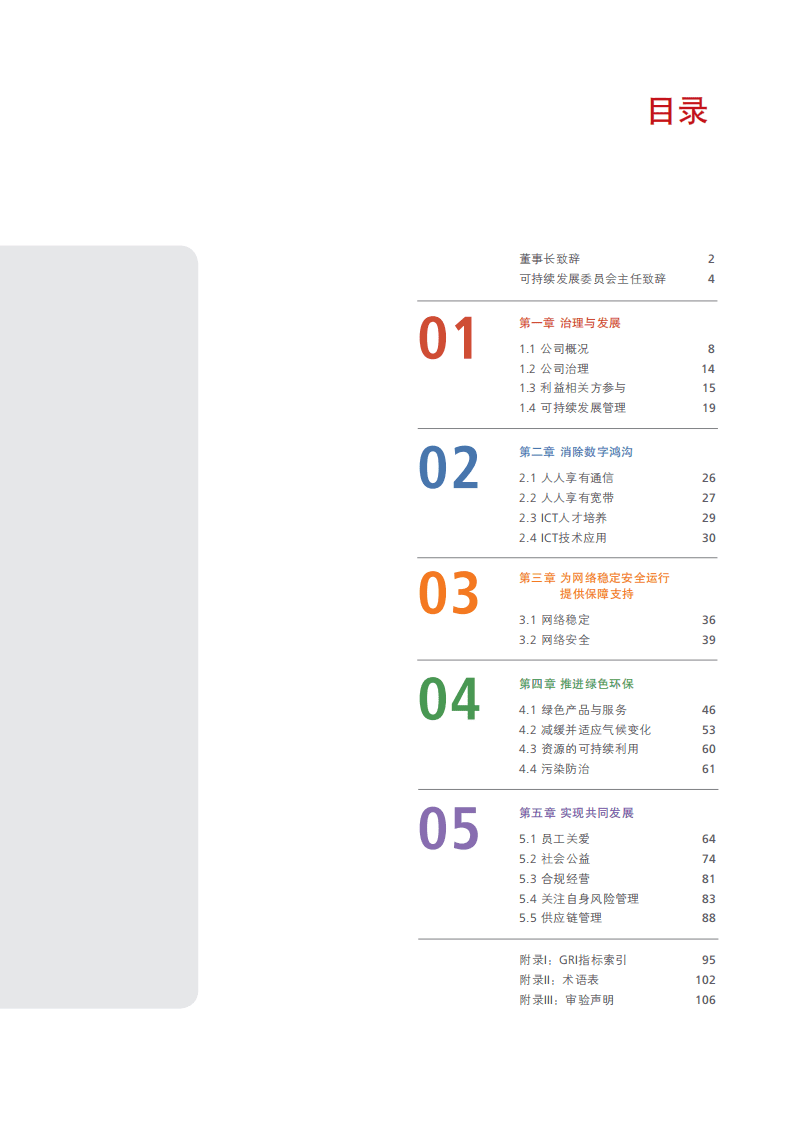Viewport: 793px width, 1122px height.
Task: Open section 2.4 ICT技术应用
Action: point(563,538)
